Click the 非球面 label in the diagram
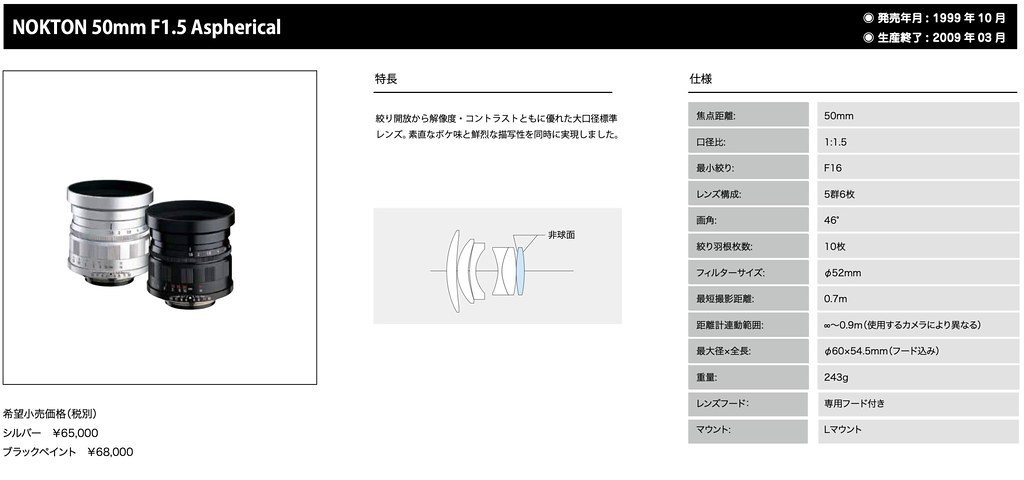The image size is (1024, 480). [562, 234]
